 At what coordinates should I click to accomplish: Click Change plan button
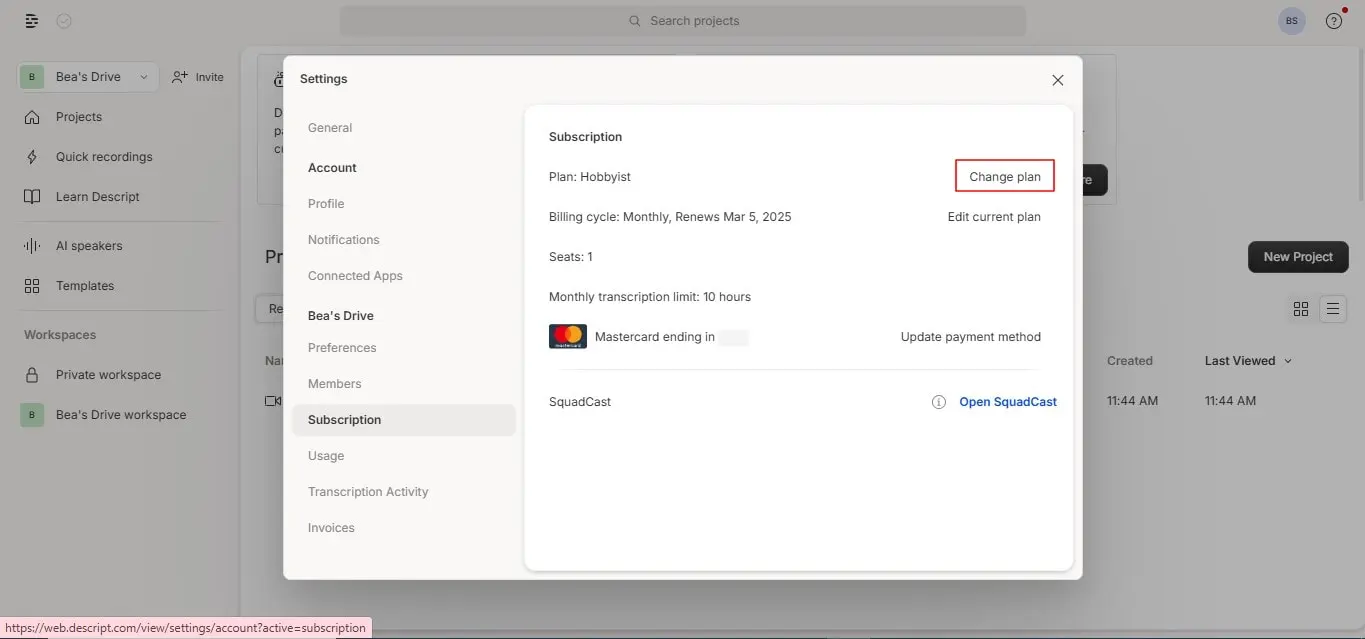tap(1005, 177)
